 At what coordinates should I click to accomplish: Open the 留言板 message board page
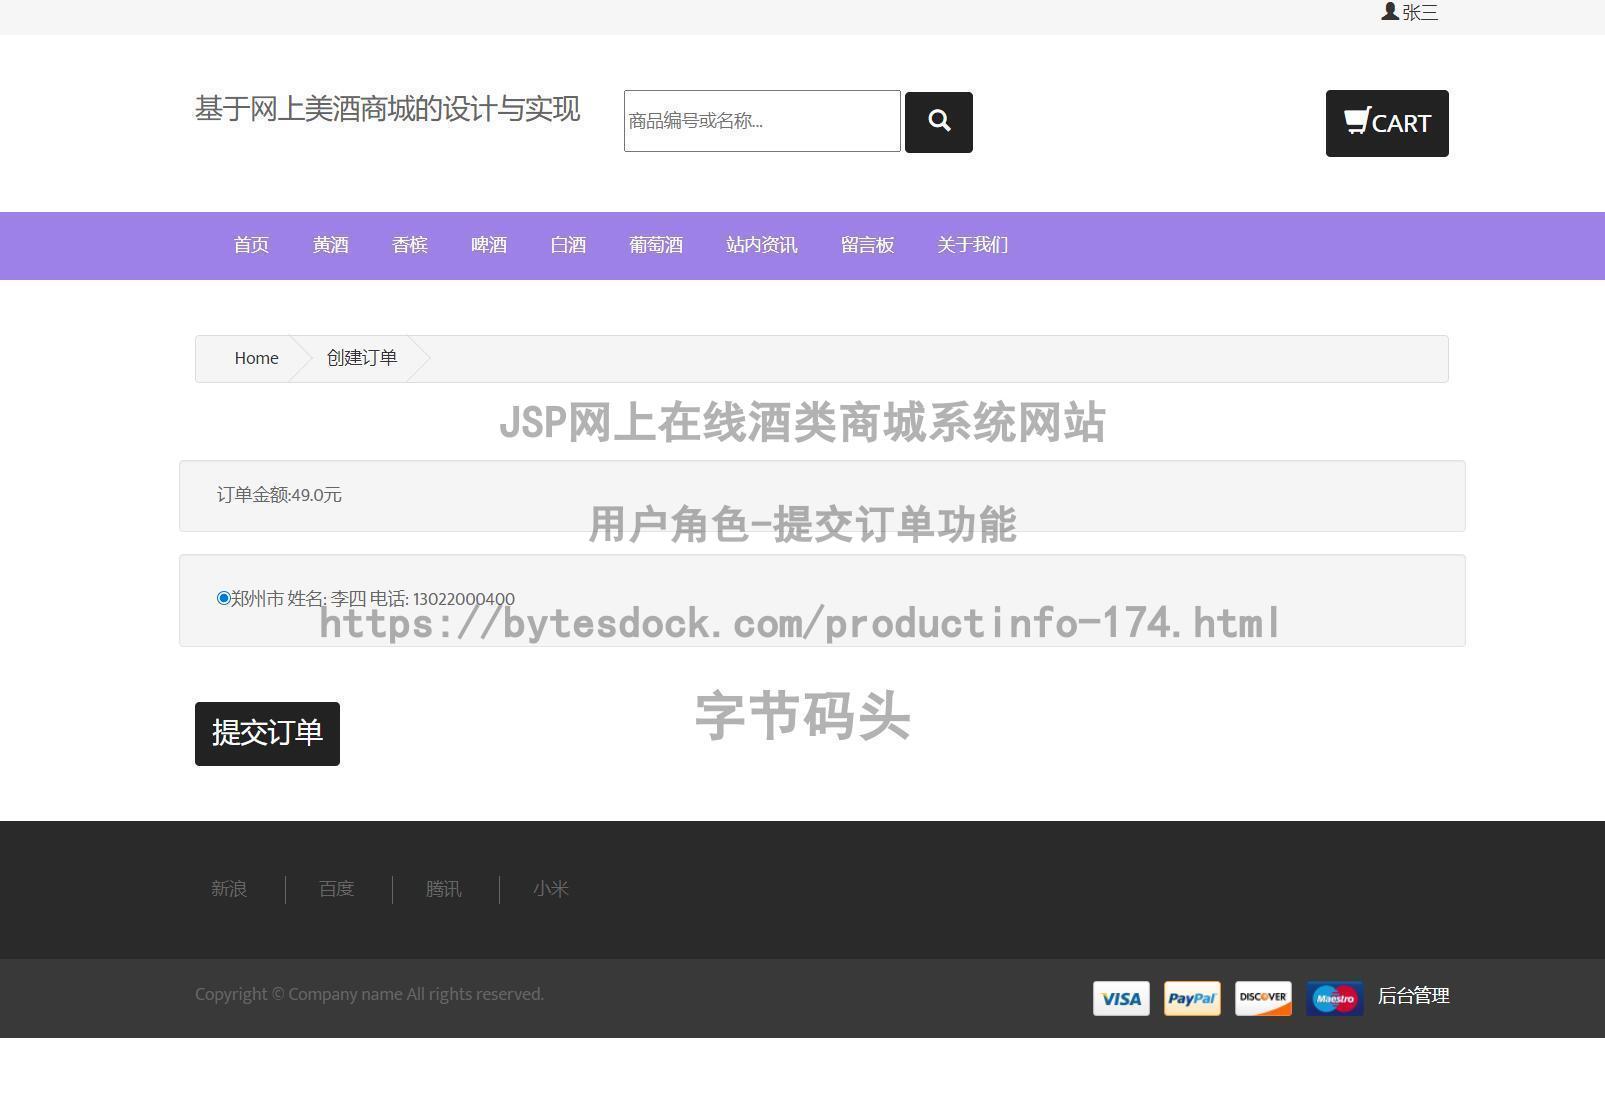(867, 245)
